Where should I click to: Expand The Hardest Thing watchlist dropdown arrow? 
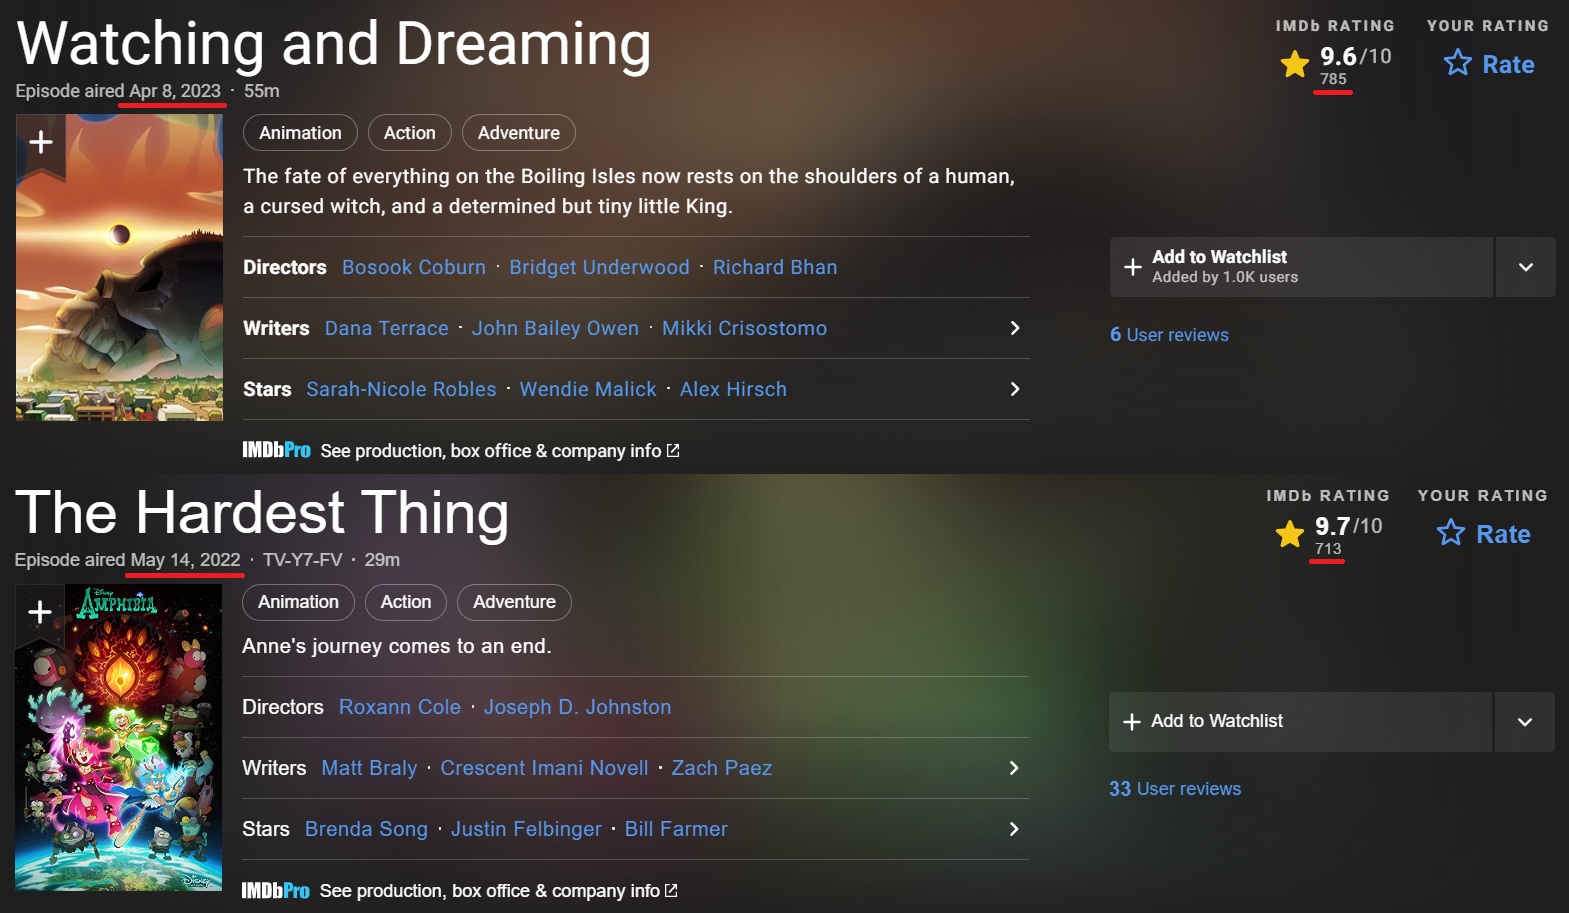coord(1524,722)
